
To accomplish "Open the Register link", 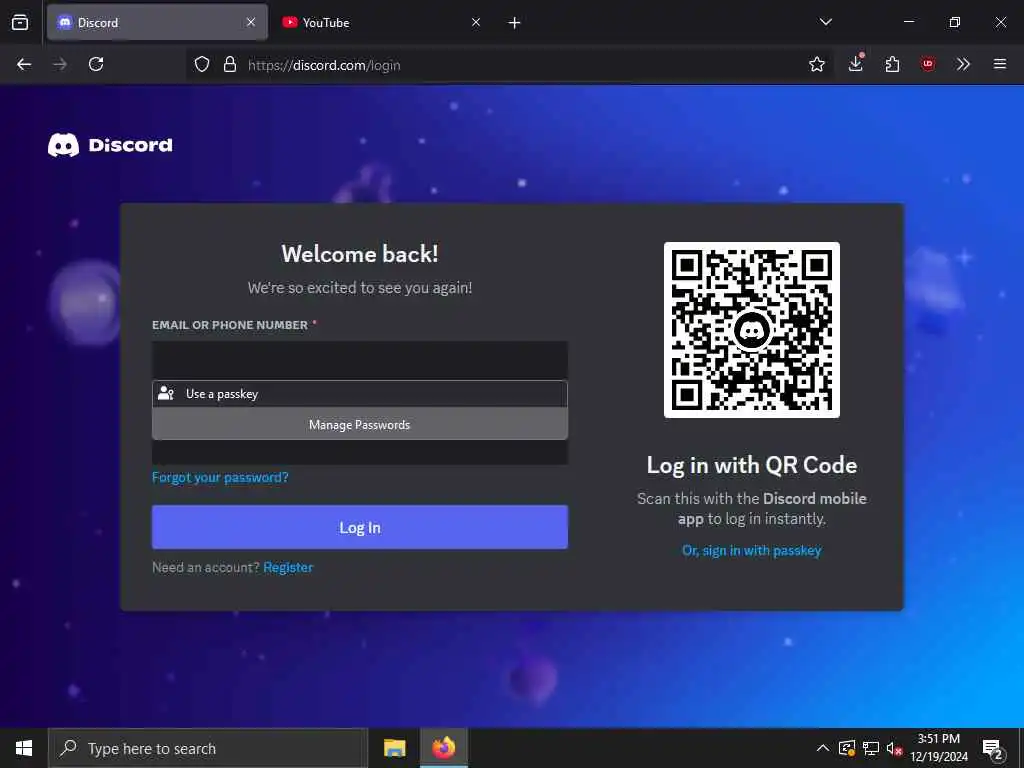I will tap(288, 568).
